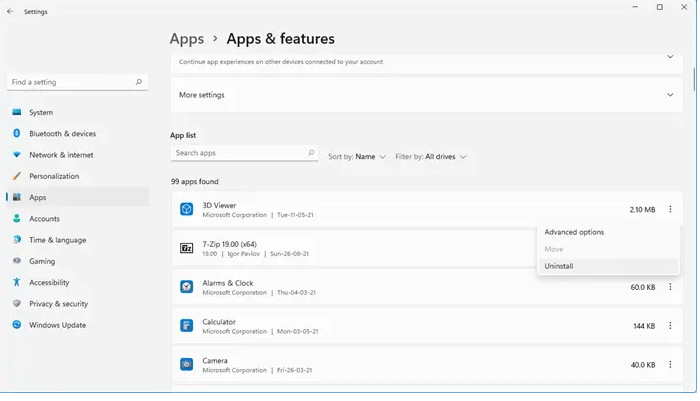Click the magnifier in Search apps box

[311, 153]
